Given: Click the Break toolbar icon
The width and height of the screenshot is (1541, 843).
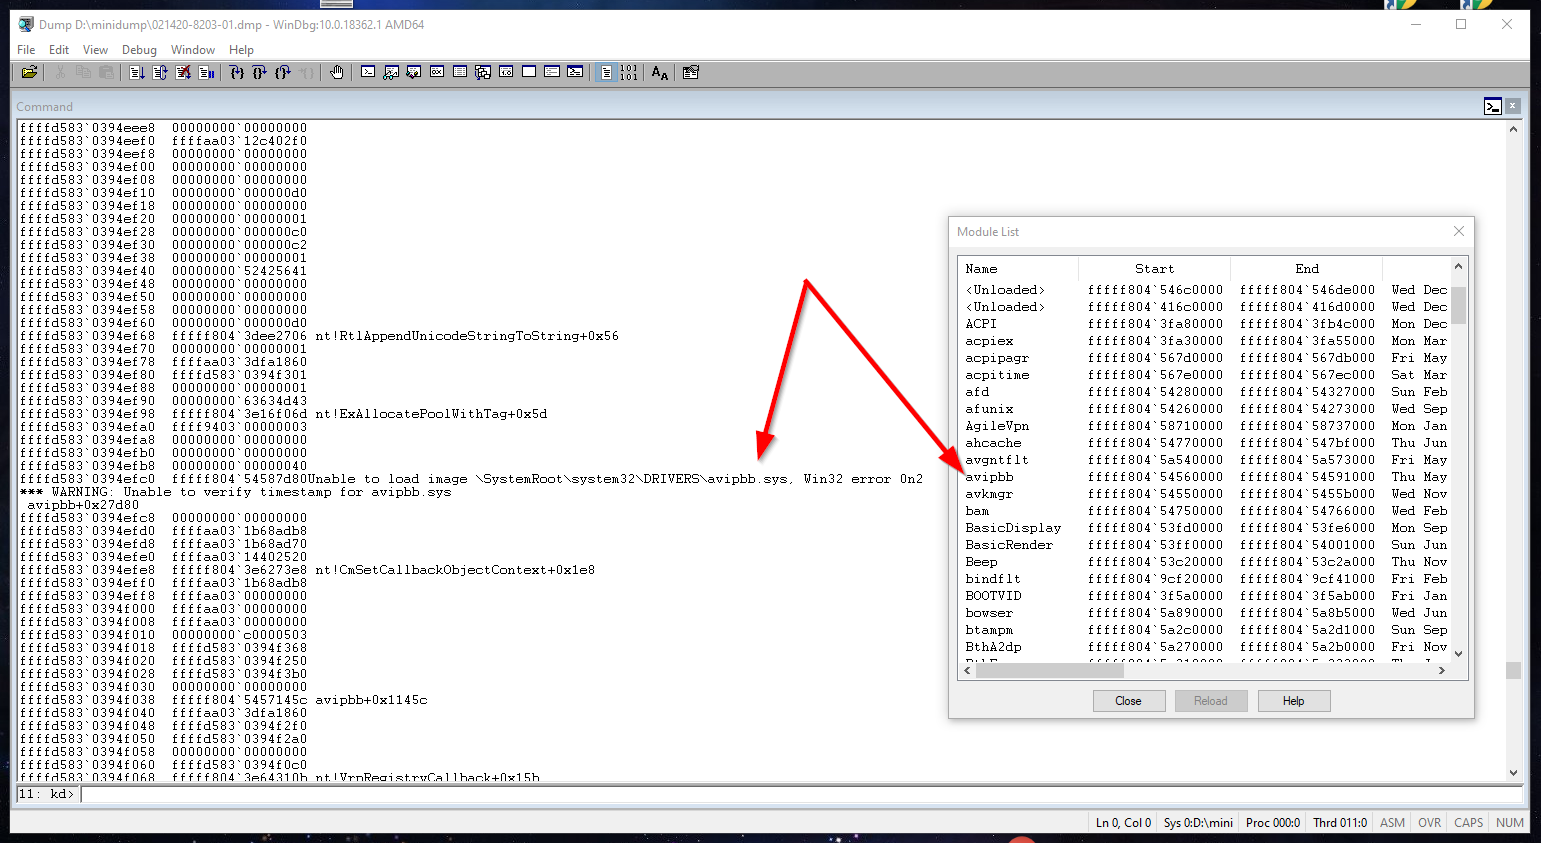Looking at the screenshot, I should 206,72.
